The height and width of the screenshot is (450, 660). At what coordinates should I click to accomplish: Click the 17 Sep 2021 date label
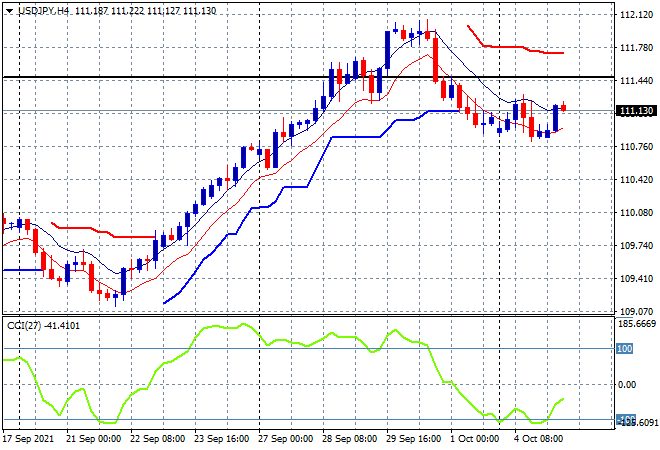29,439
